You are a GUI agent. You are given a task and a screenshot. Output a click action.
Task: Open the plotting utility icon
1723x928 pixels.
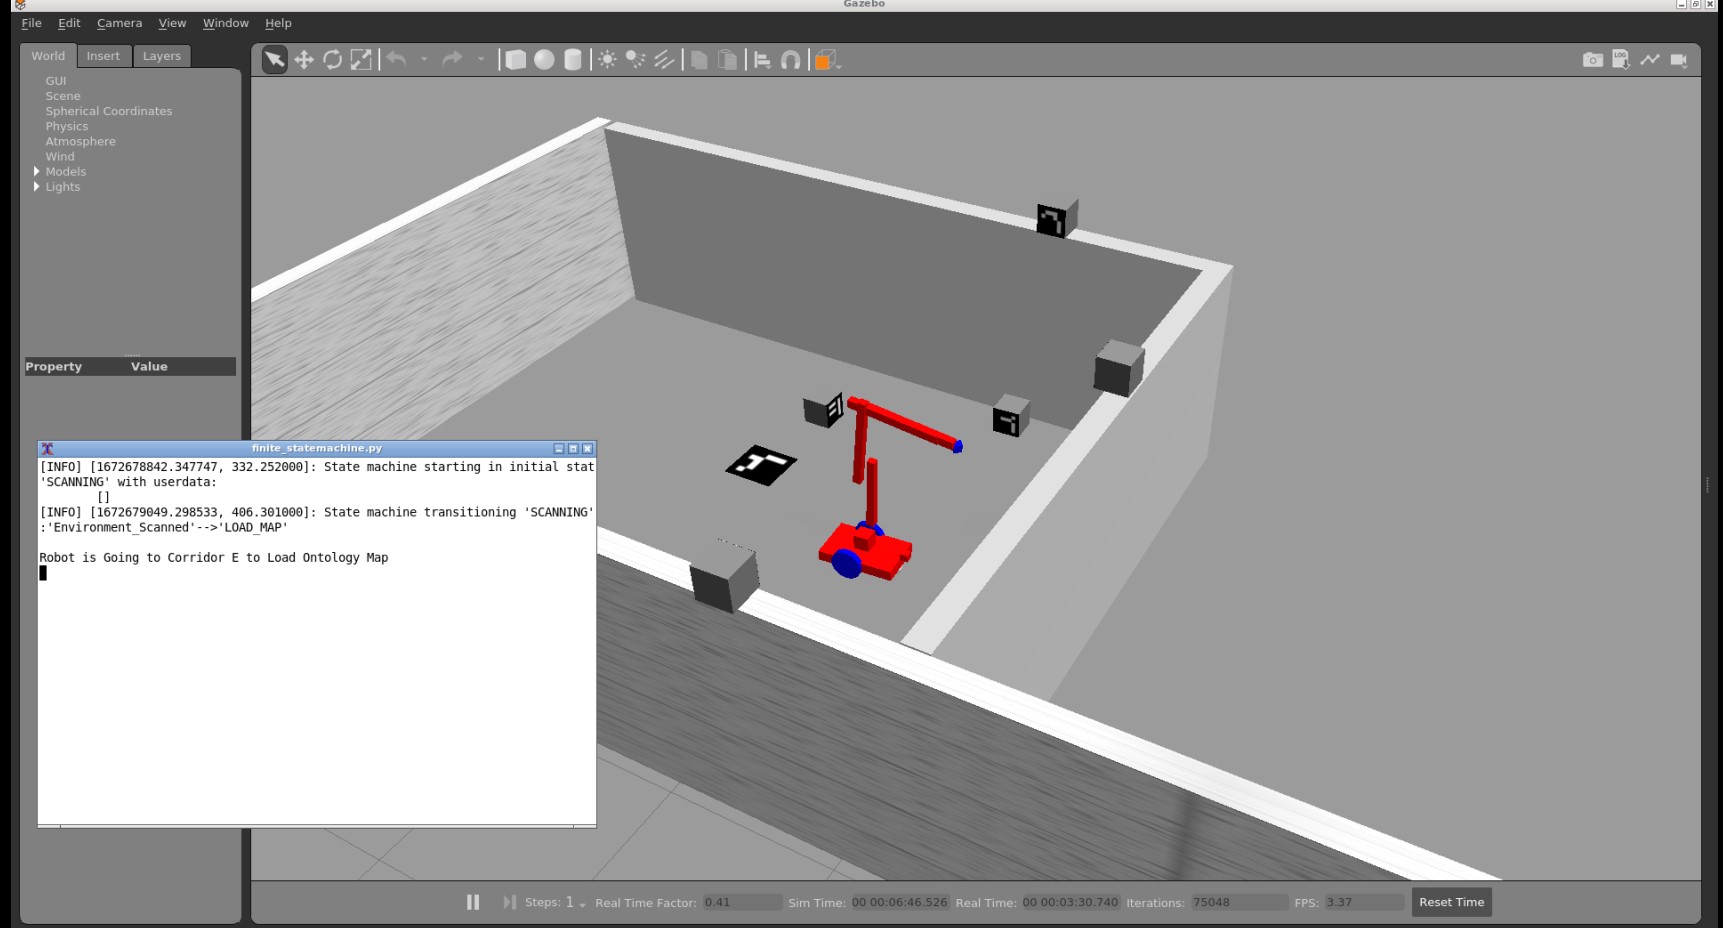pyautogui.click(x=1648, y=59)
